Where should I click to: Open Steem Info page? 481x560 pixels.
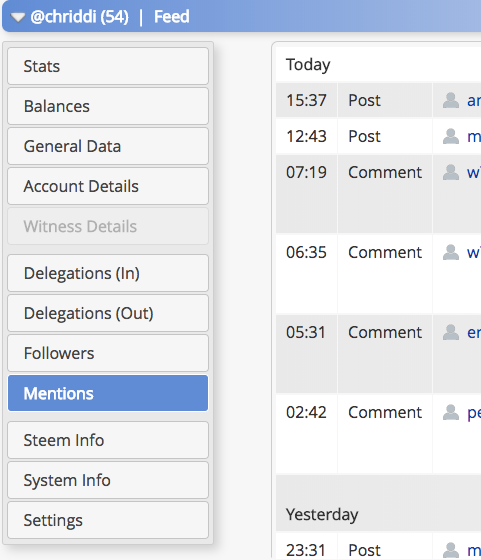[108, 440]
